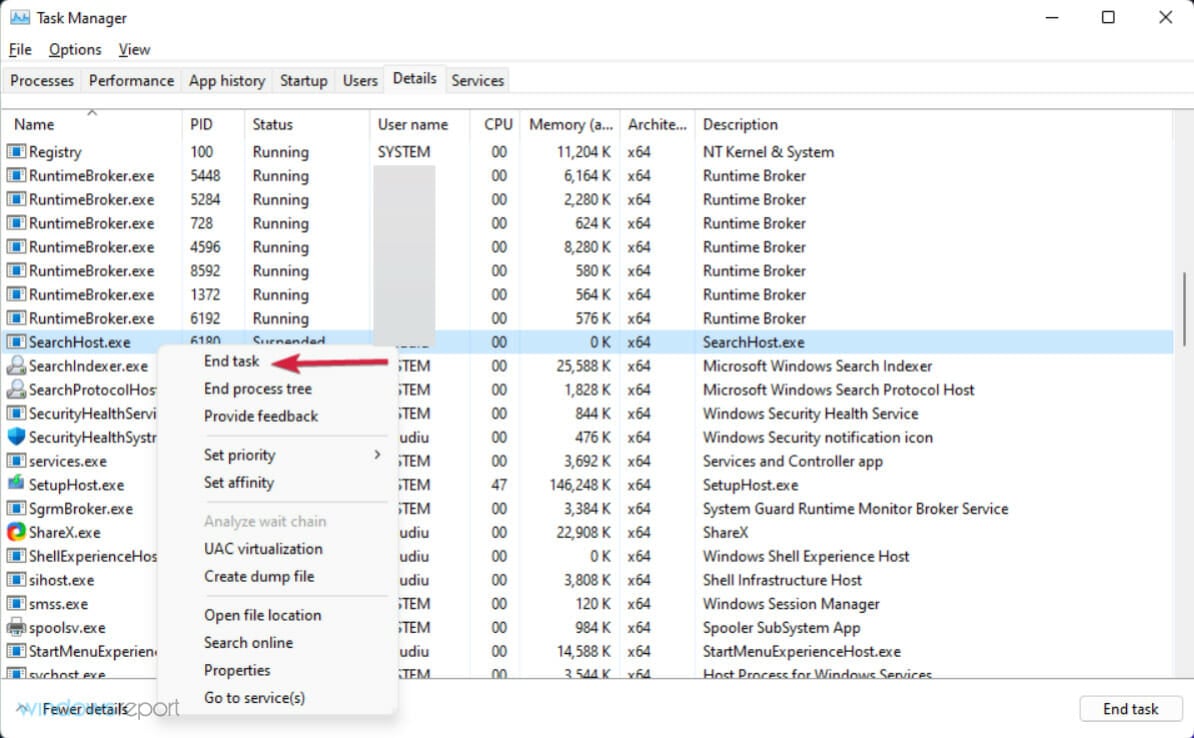Click the ShareX process icon
Viewport: 1194px width, 738px height.
coord(14,532)
